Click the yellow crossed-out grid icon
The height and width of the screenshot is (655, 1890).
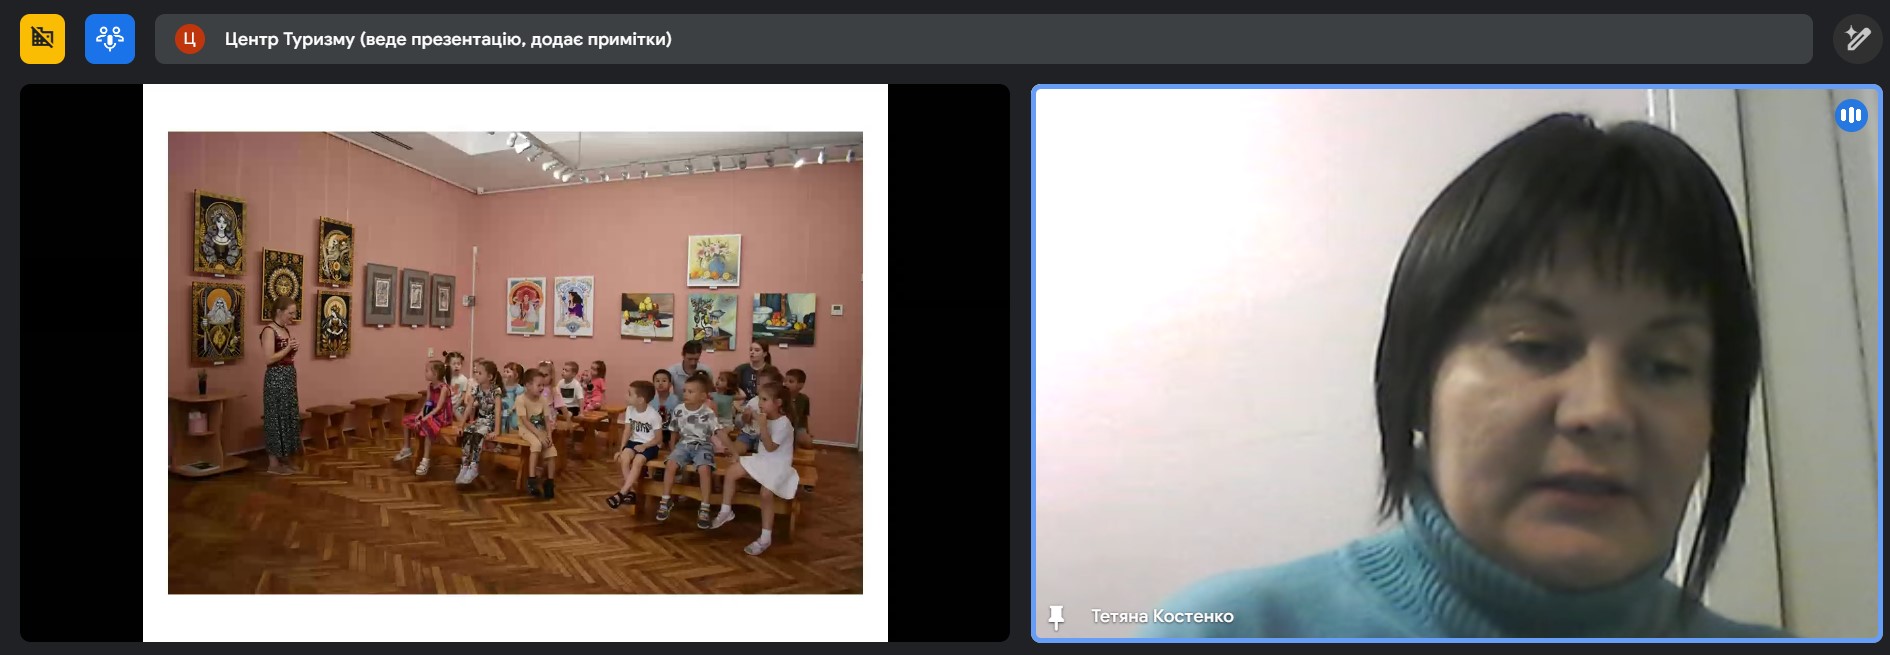[42, 39]
